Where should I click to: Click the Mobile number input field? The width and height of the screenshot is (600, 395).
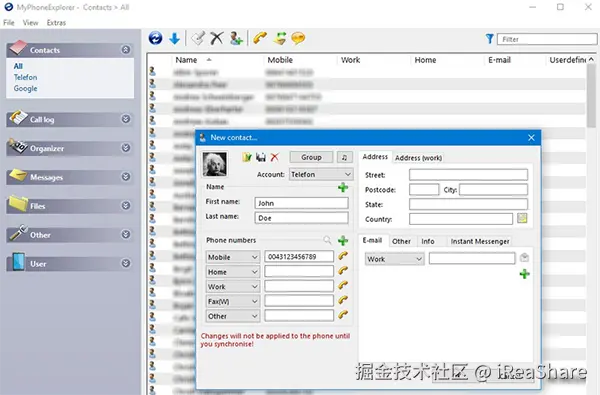[x=299, y=256]
